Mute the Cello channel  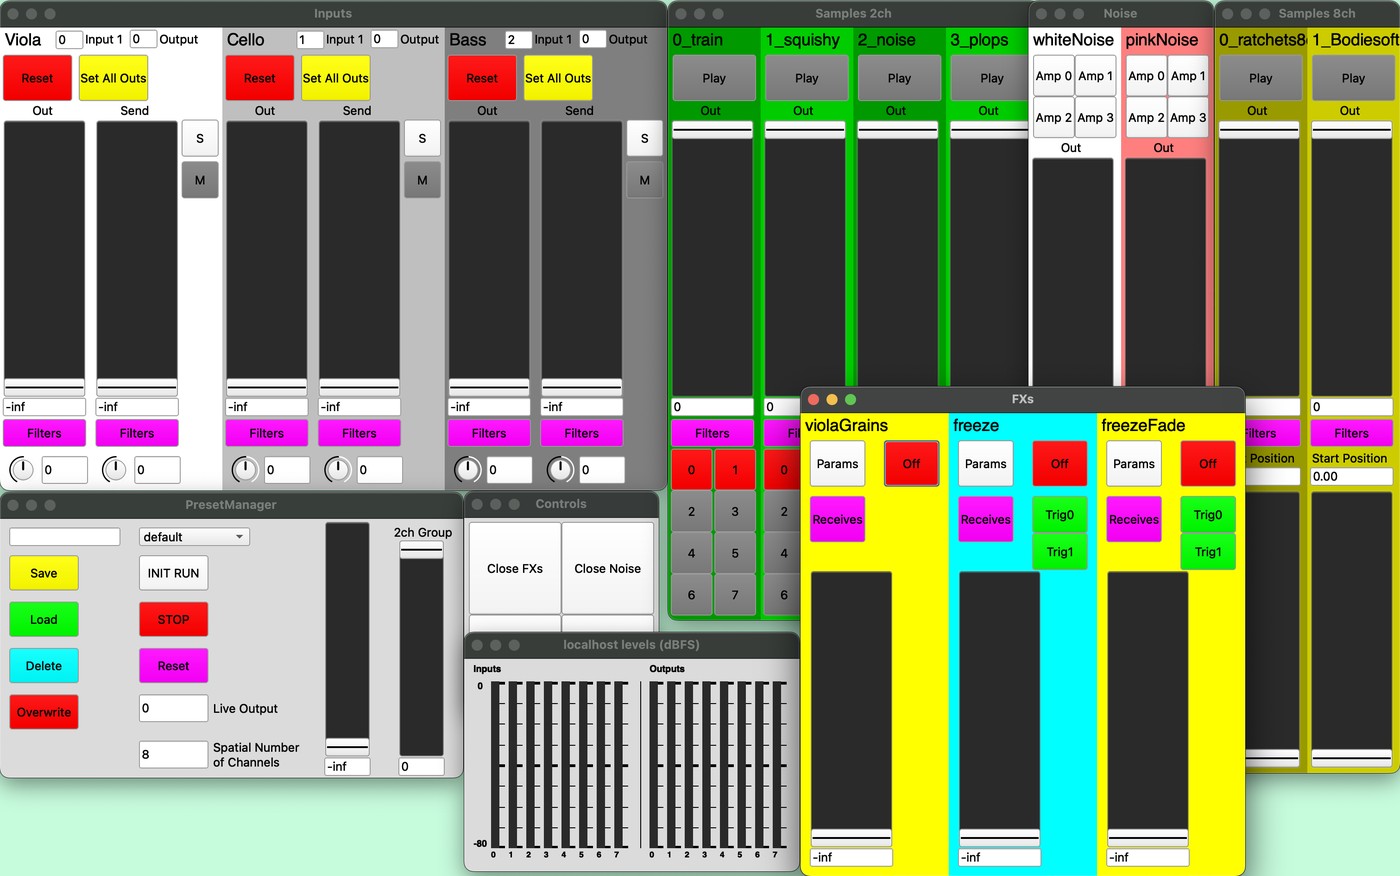pyautogui.click(x=422, y=180)
